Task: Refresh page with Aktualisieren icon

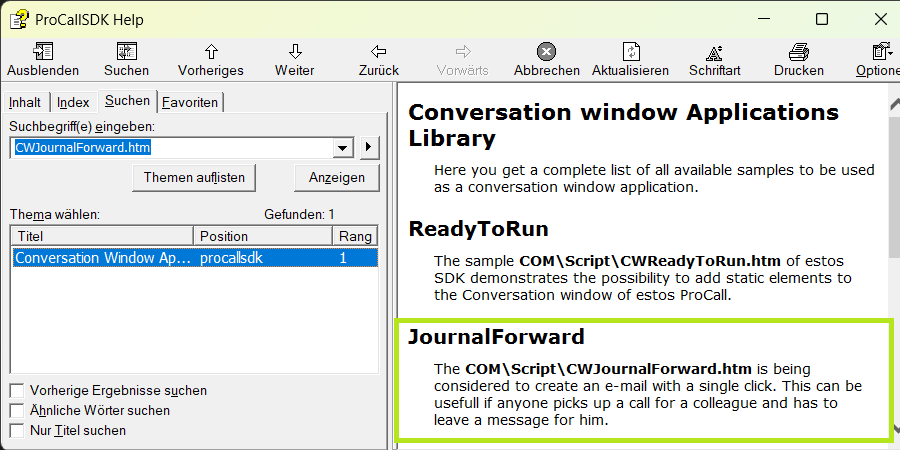Action: pos(630,52)
